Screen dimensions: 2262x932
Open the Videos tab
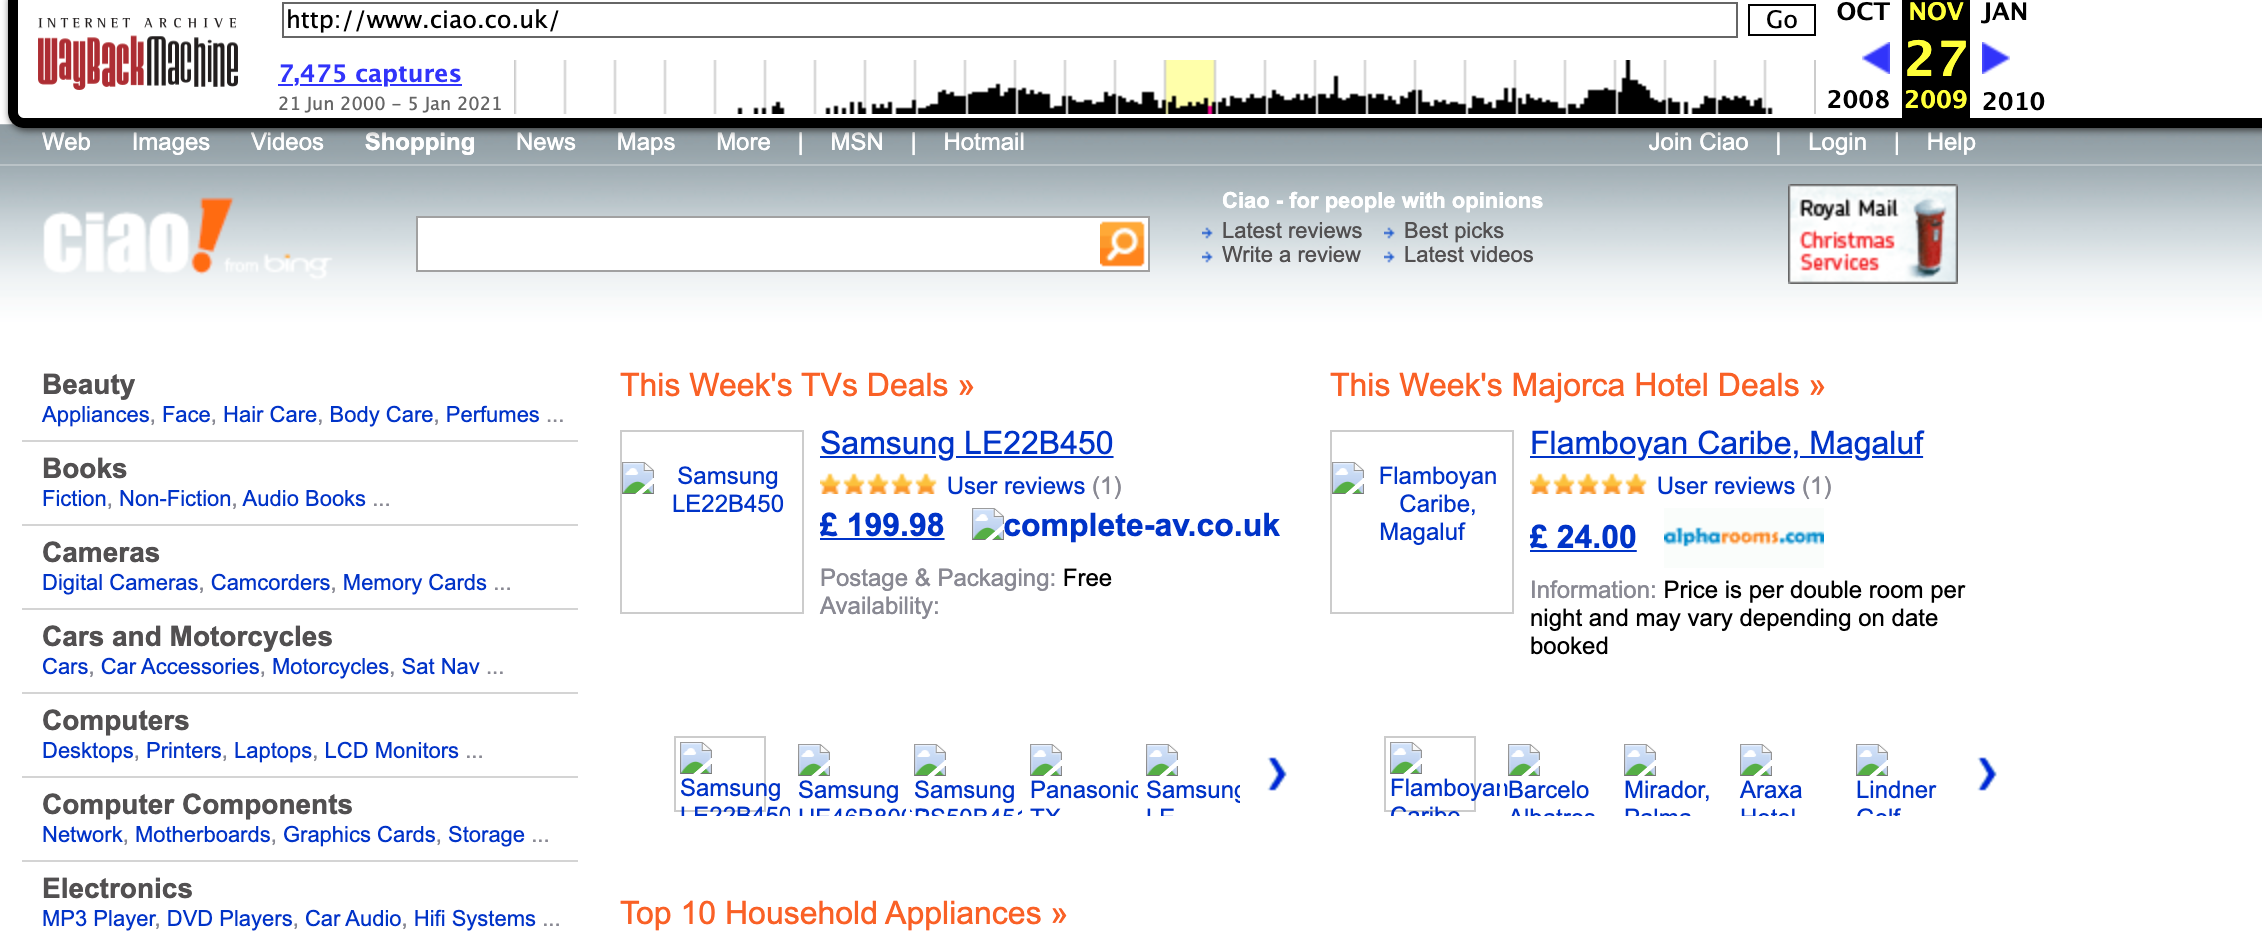[287, 142]
